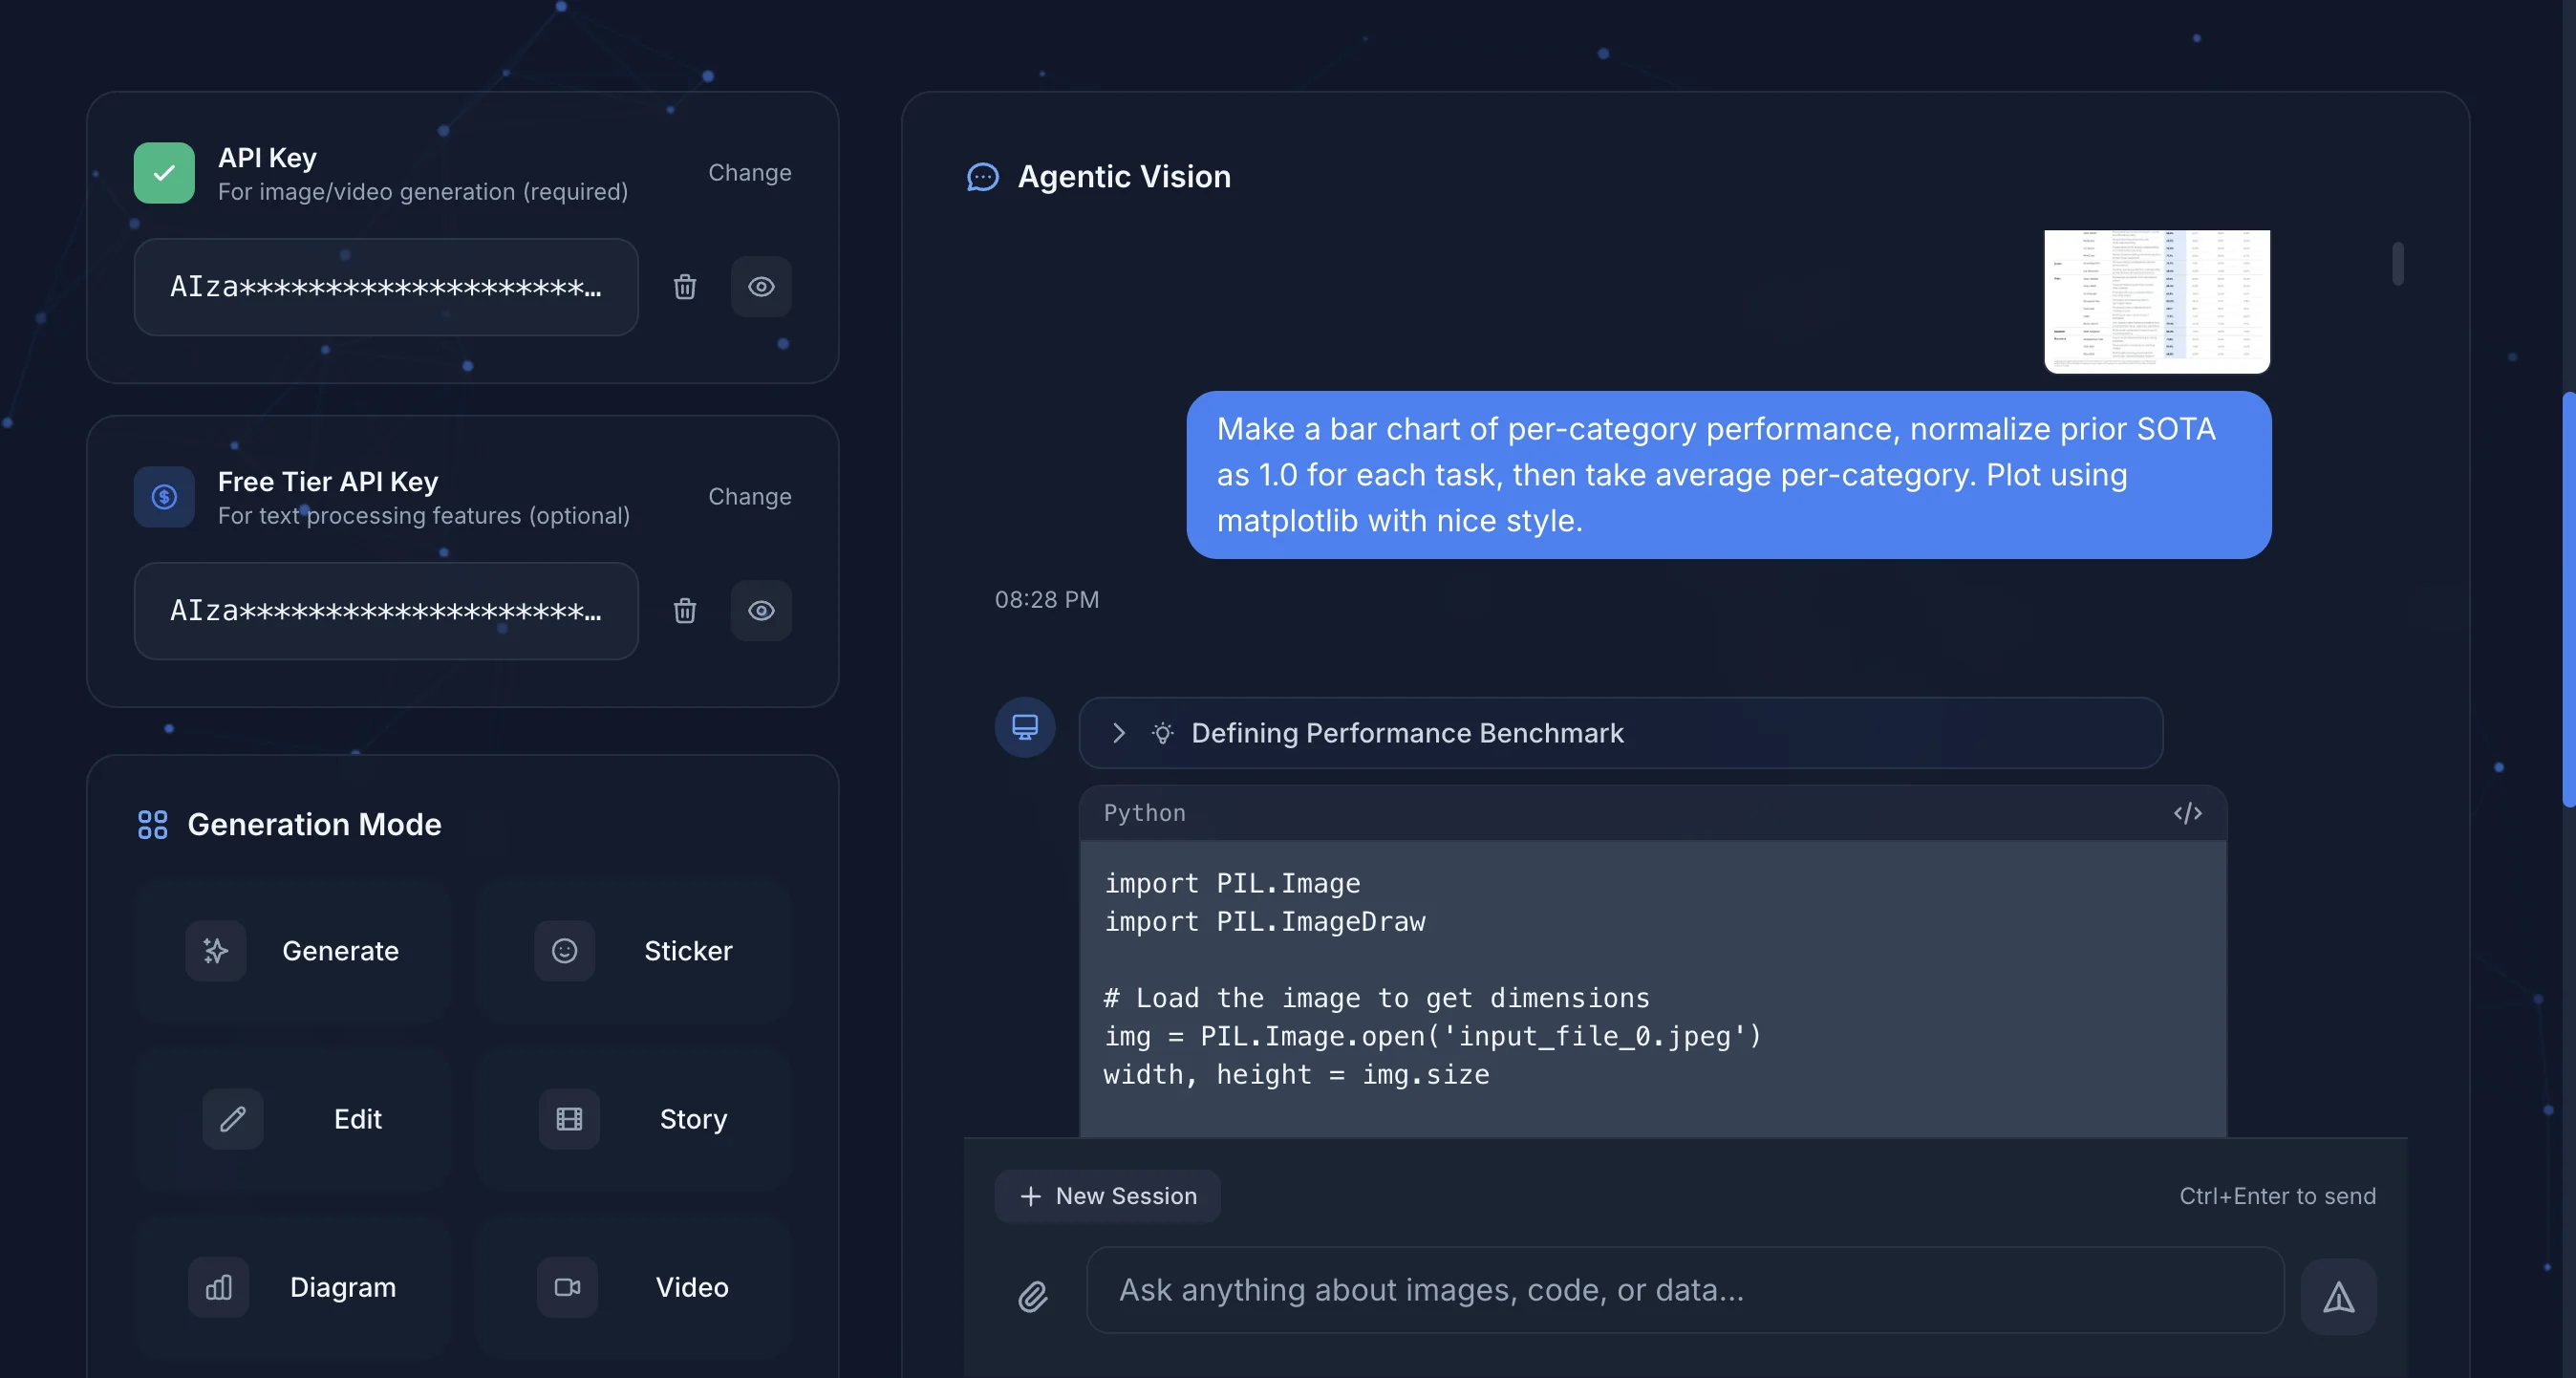
Task: Click the paperclip attachment icon
Action: point(1034,1296)
